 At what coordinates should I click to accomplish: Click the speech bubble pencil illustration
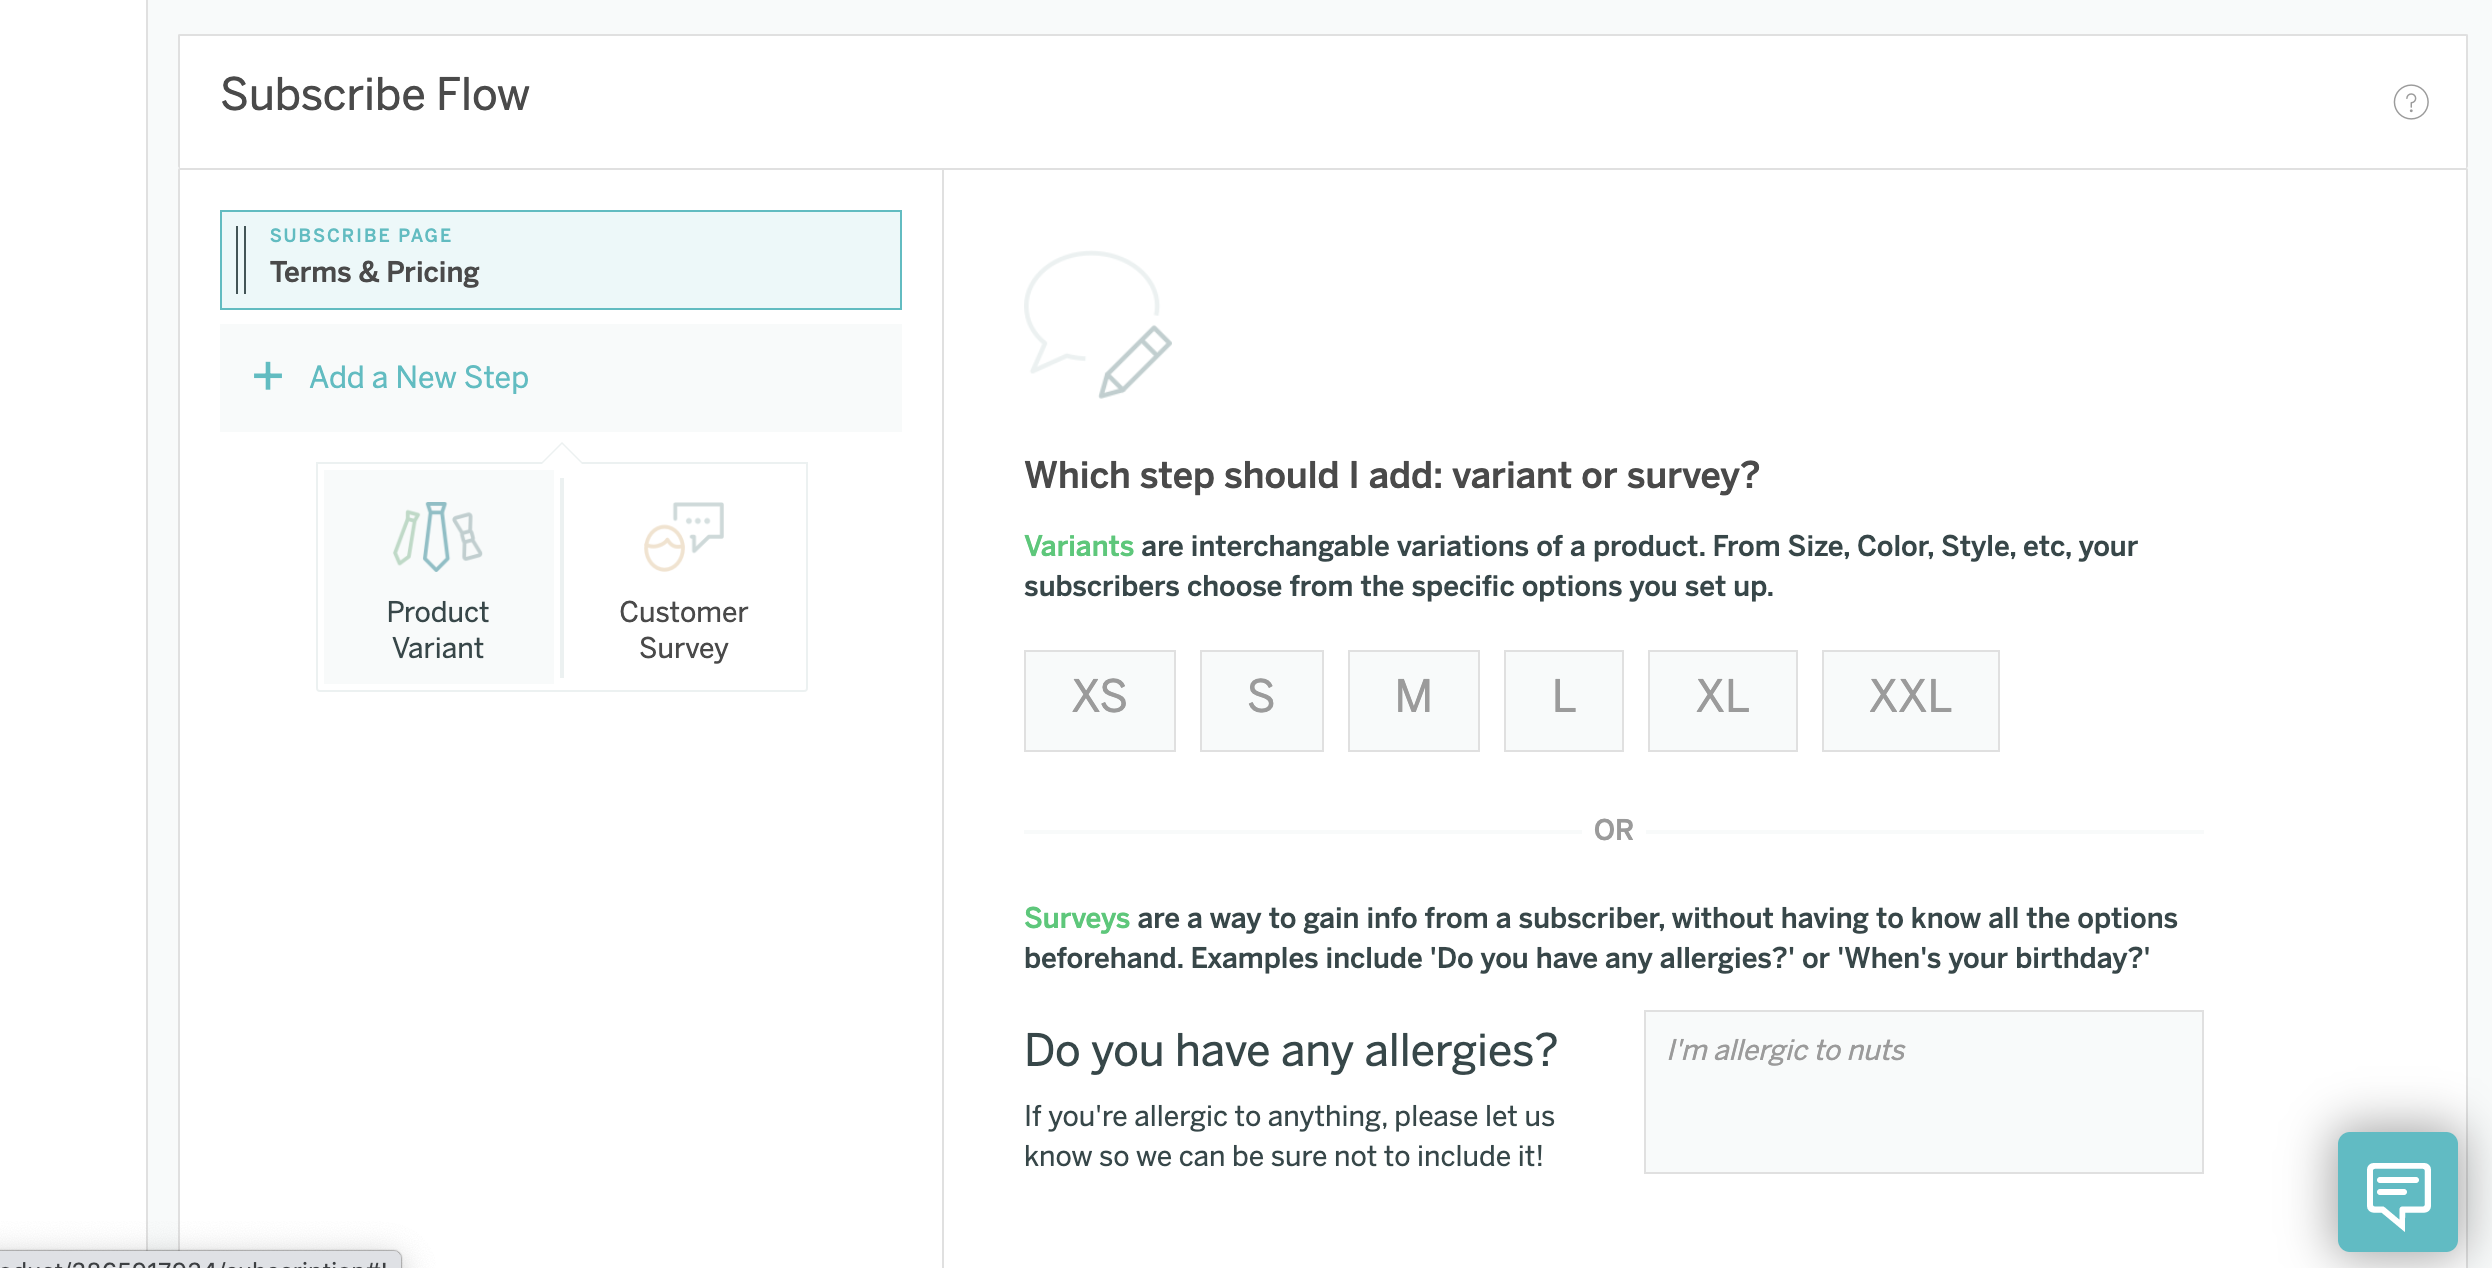[x=1097, y=324]
